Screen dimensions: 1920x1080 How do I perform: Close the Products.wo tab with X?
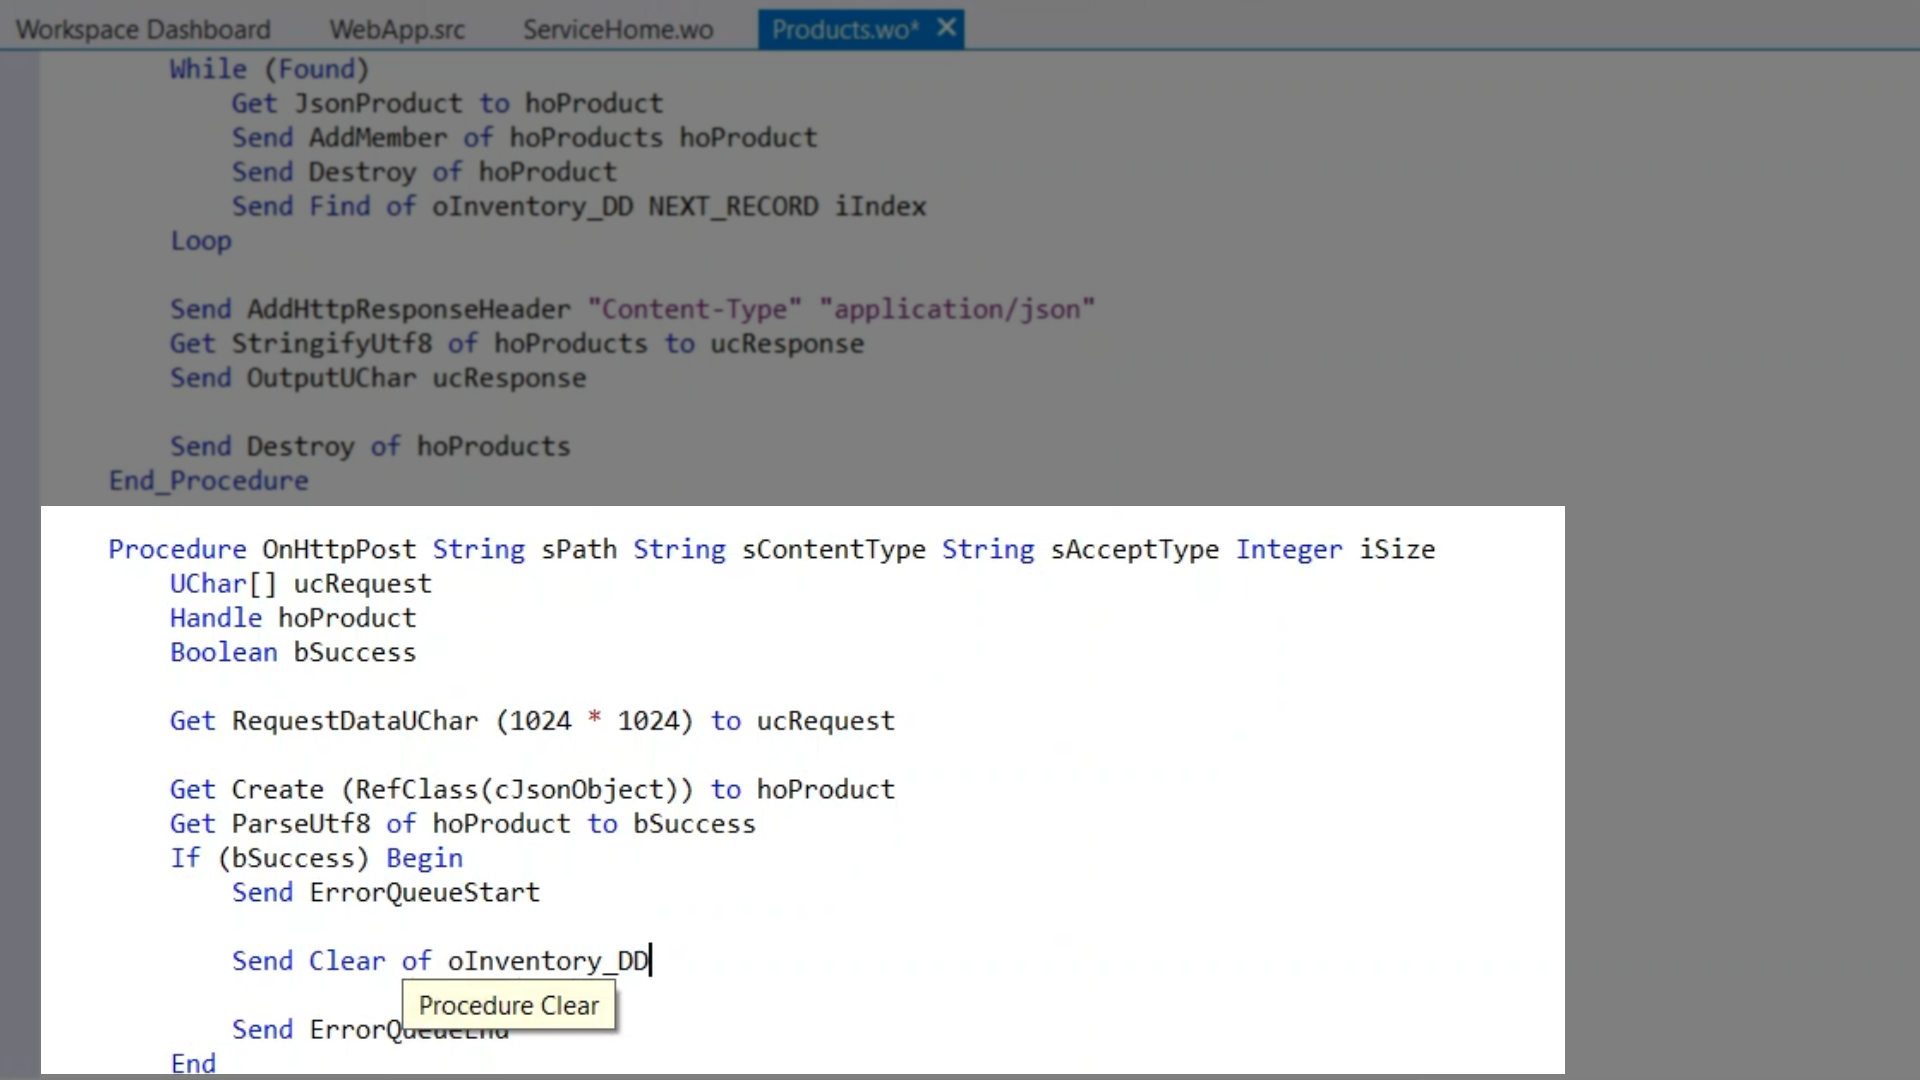click(946, 28)
